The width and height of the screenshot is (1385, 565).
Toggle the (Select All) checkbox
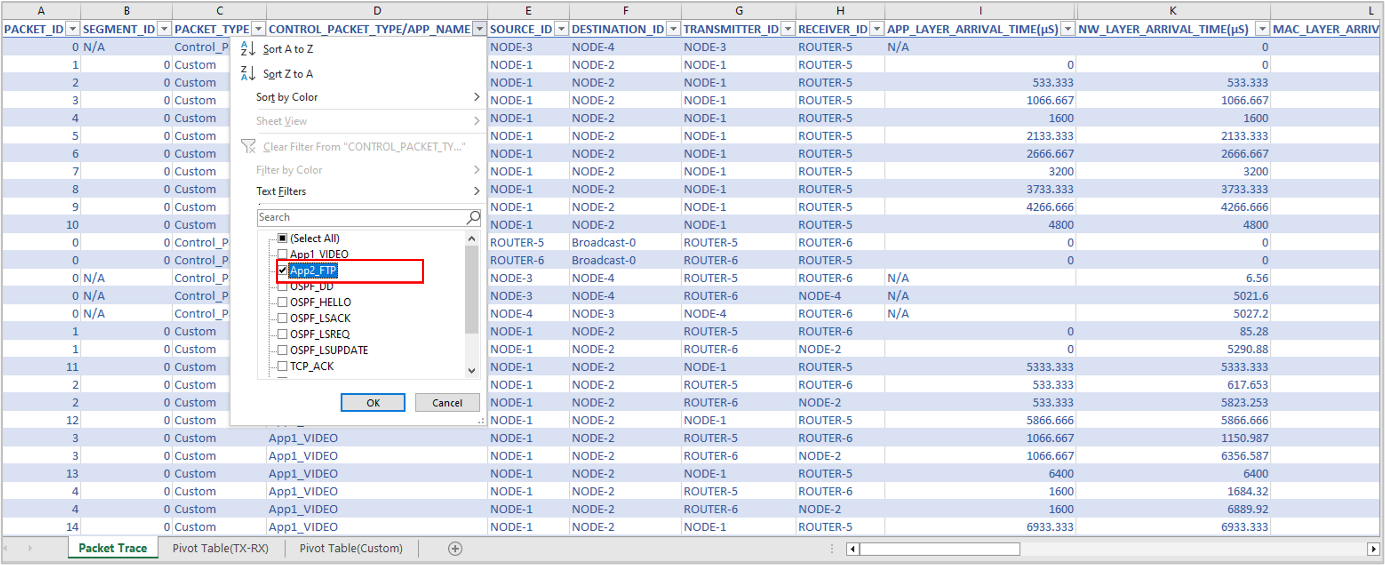tap(283, 238)
